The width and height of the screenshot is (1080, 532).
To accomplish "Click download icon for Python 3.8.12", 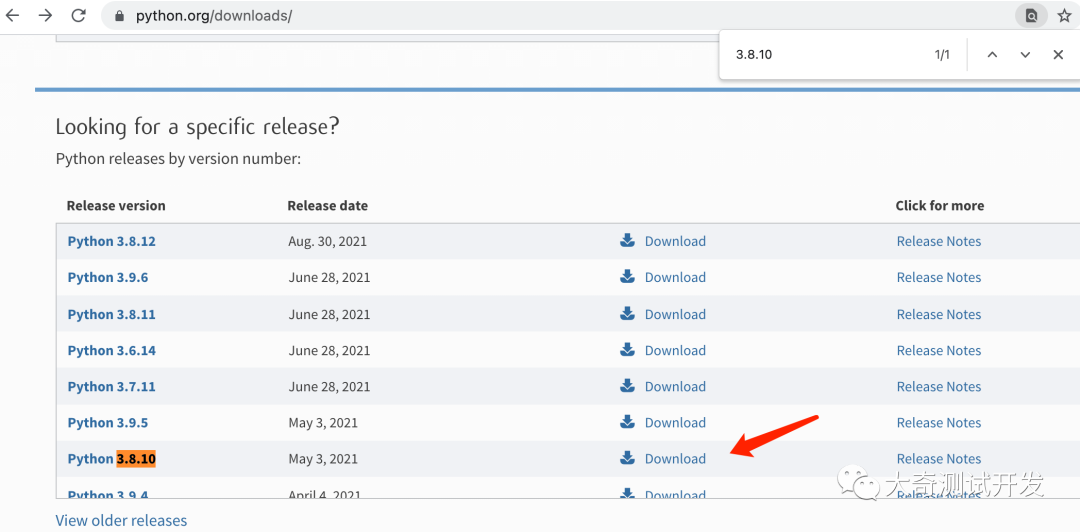I will (x=627, y=241).
